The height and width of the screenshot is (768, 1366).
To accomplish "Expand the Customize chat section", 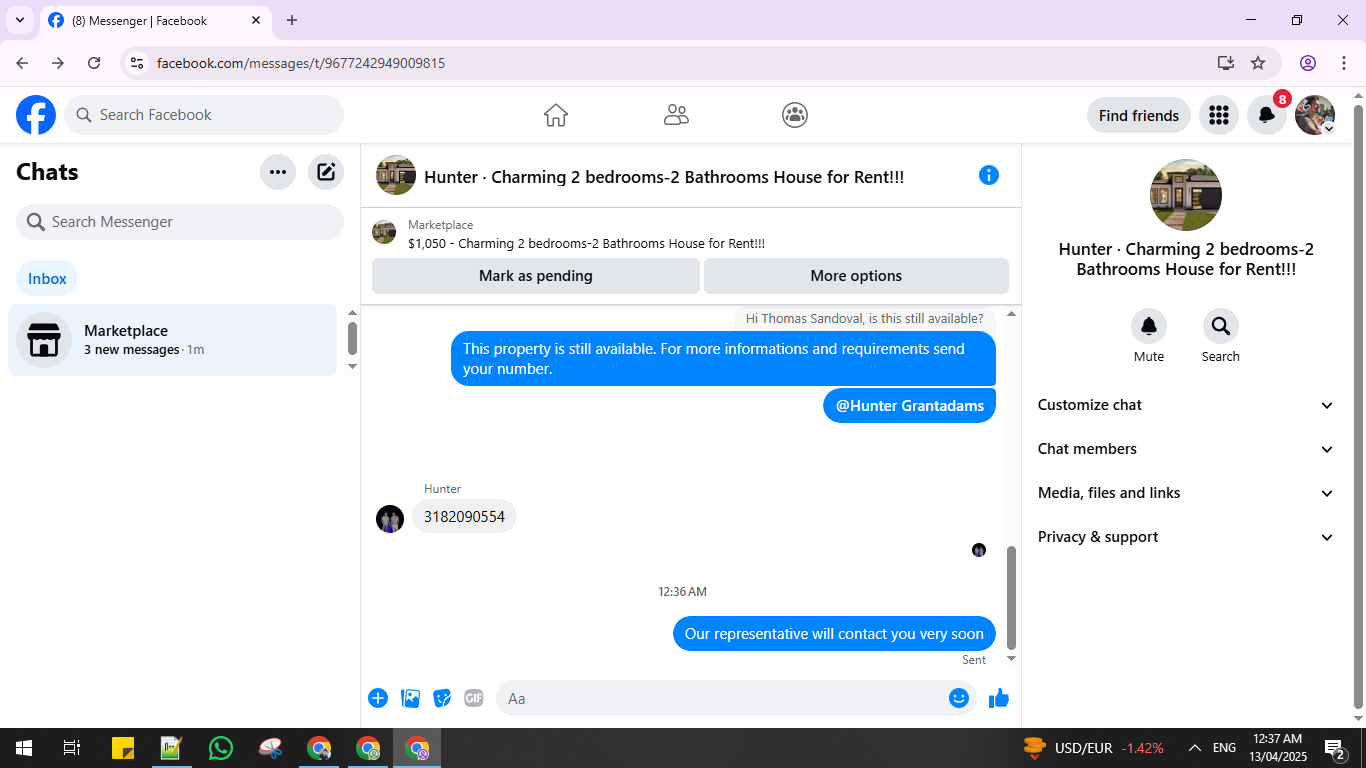I will pyautogui.click(x=1186, y=405).
